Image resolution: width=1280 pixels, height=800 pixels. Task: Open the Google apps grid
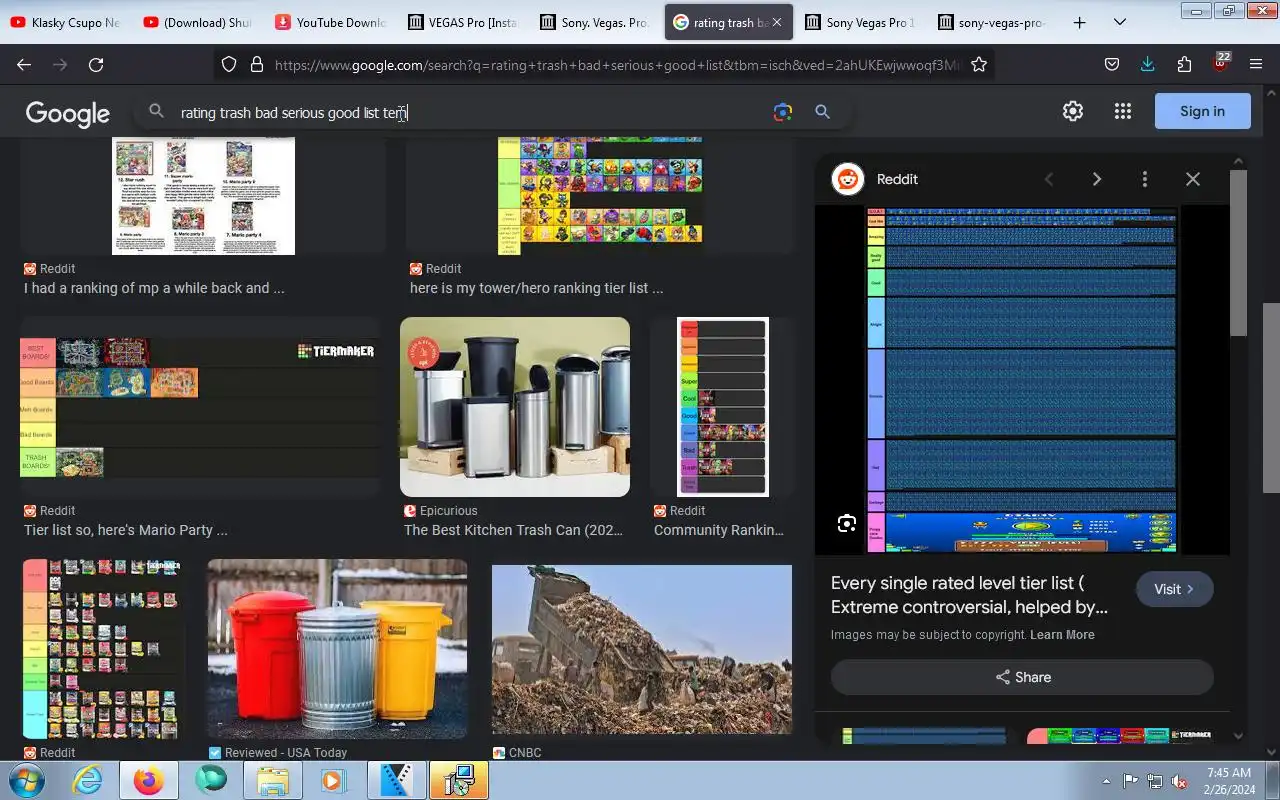(x=1123, y=111)
